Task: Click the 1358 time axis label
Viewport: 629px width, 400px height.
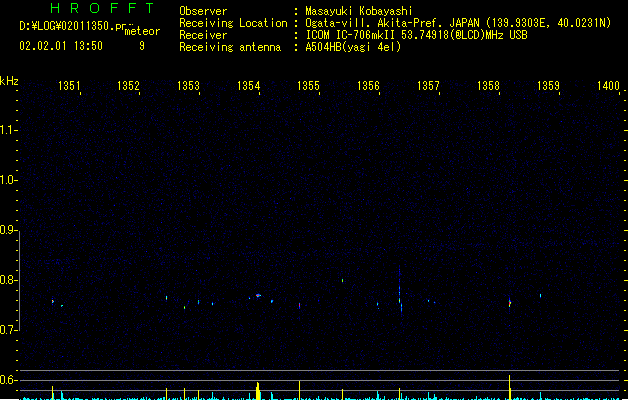Action: coord(488,86)
